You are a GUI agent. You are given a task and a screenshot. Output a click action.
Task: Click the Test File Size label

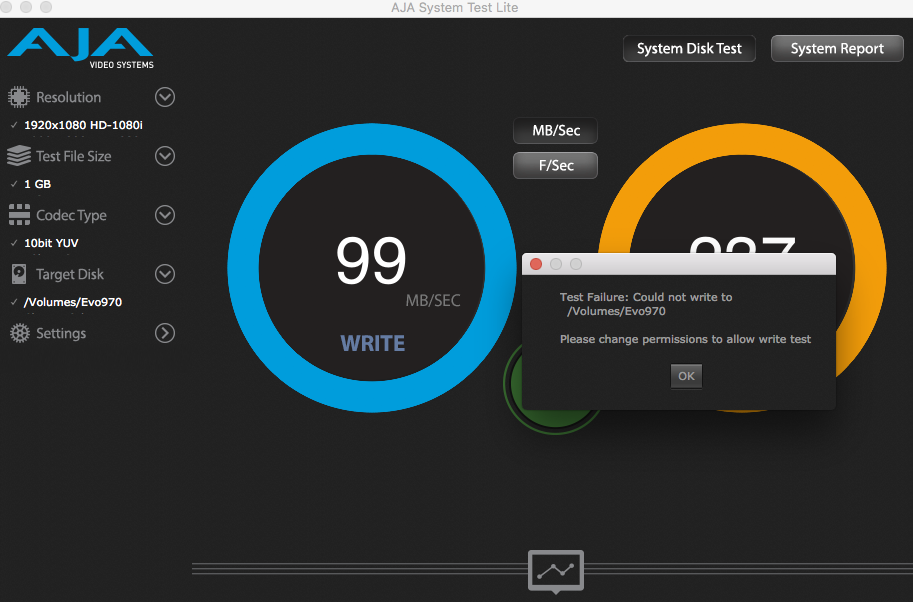click(73, 156)
